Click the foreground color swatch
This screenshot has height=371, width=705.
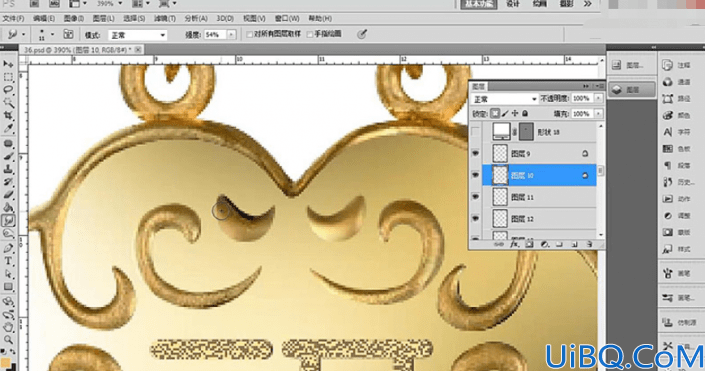(x=5, y=363)
